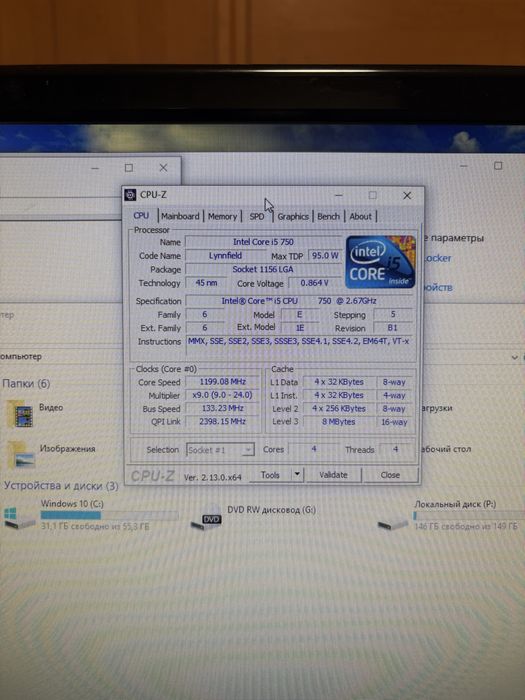Open the Bench tab
The height and width of the screenshot is (700, 525).
pyautogui.click(x=329, y=216)
